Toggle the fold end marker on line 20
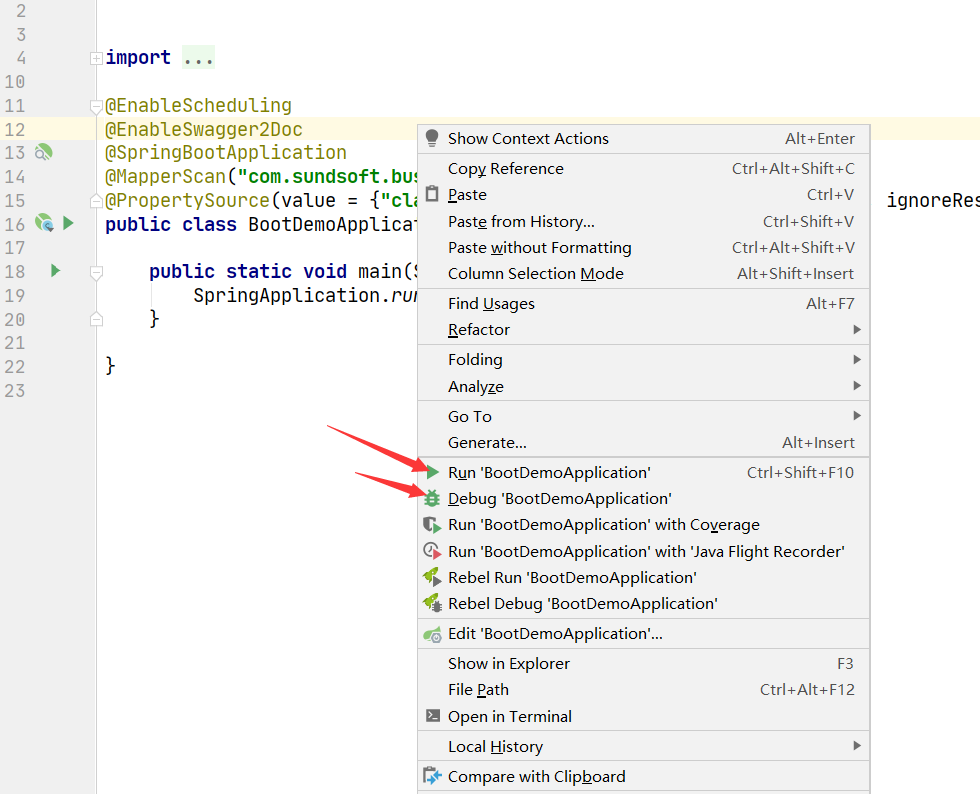 (x=96, y=319)
